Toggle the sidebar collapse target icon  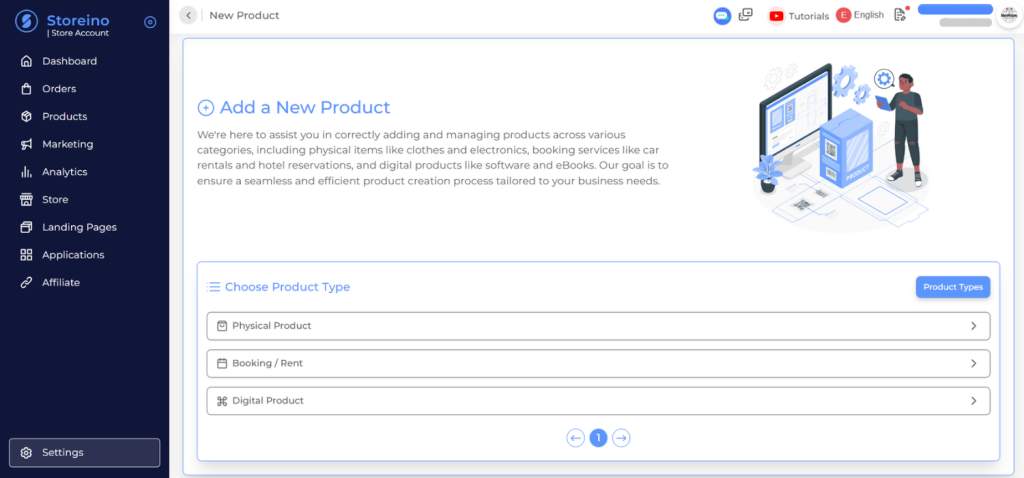150,22
